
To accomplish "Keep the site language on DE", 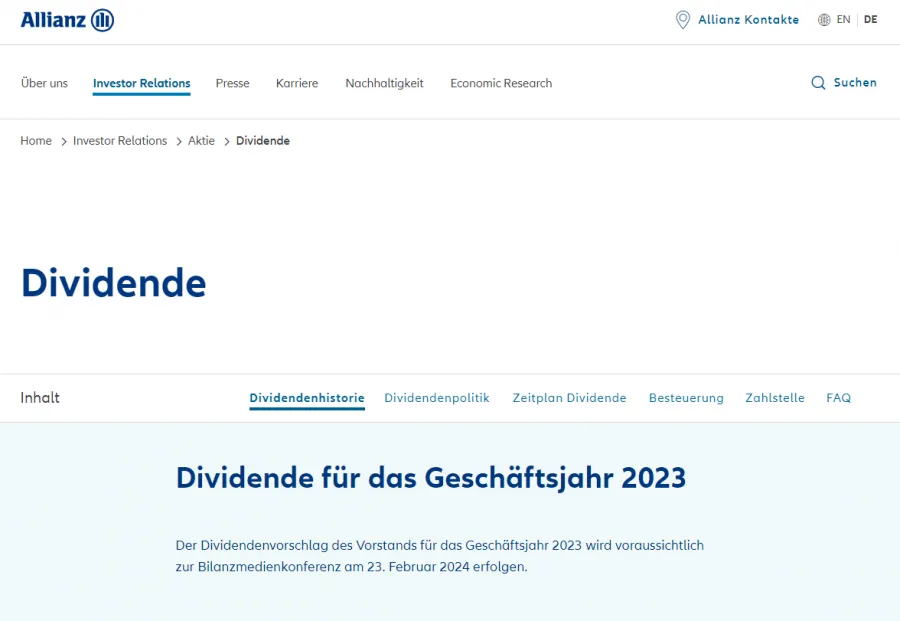I will 870,19.
